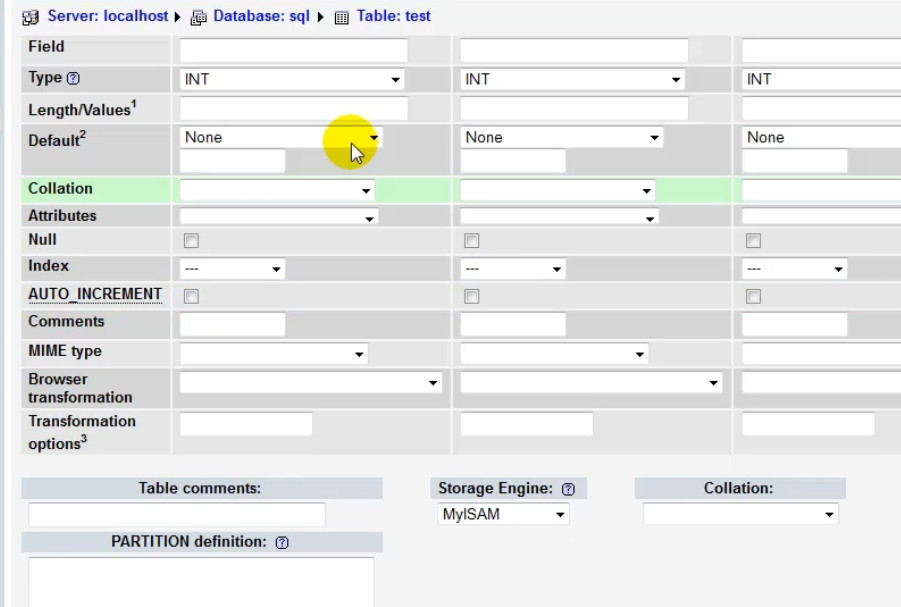Open the help icon next to Type
901x607 pixels.
coord(73,78)
